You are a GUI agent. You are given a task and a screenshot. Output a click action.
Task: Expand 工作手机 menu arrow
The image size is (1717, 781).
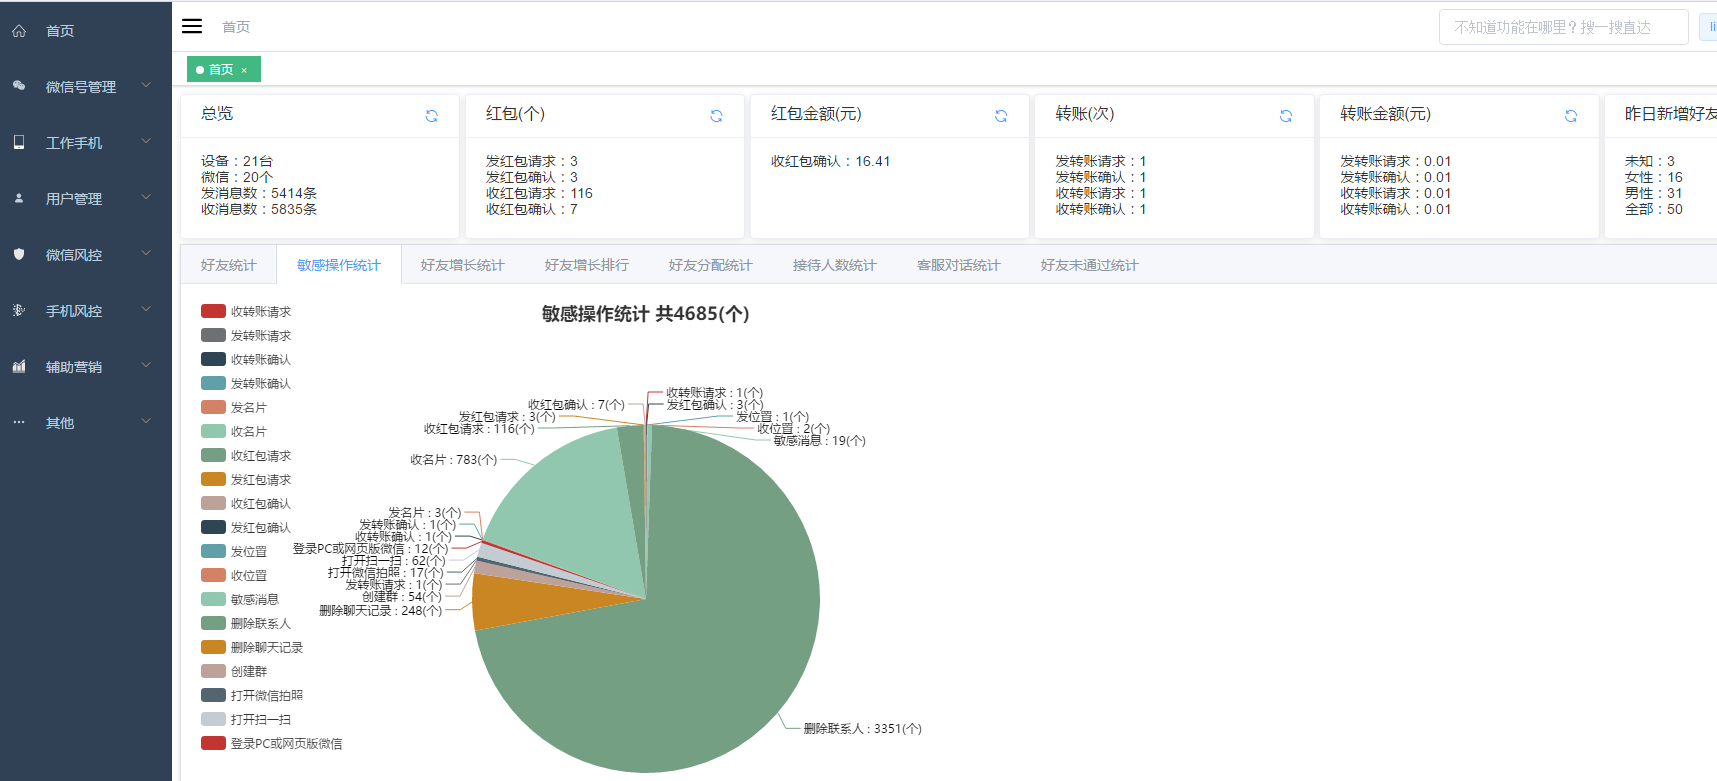(146, 141)
